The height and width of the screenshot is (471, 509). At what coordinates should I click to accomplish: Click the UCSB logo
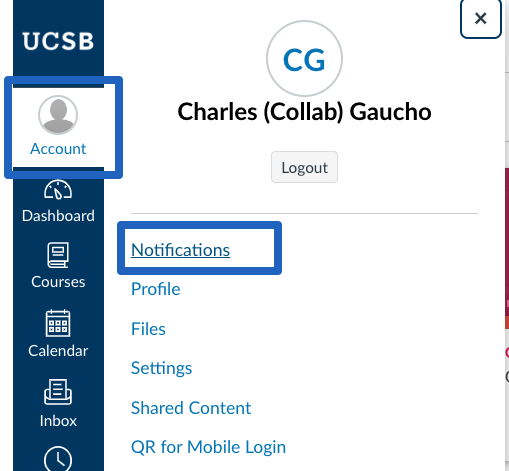[x=58, y=41]
